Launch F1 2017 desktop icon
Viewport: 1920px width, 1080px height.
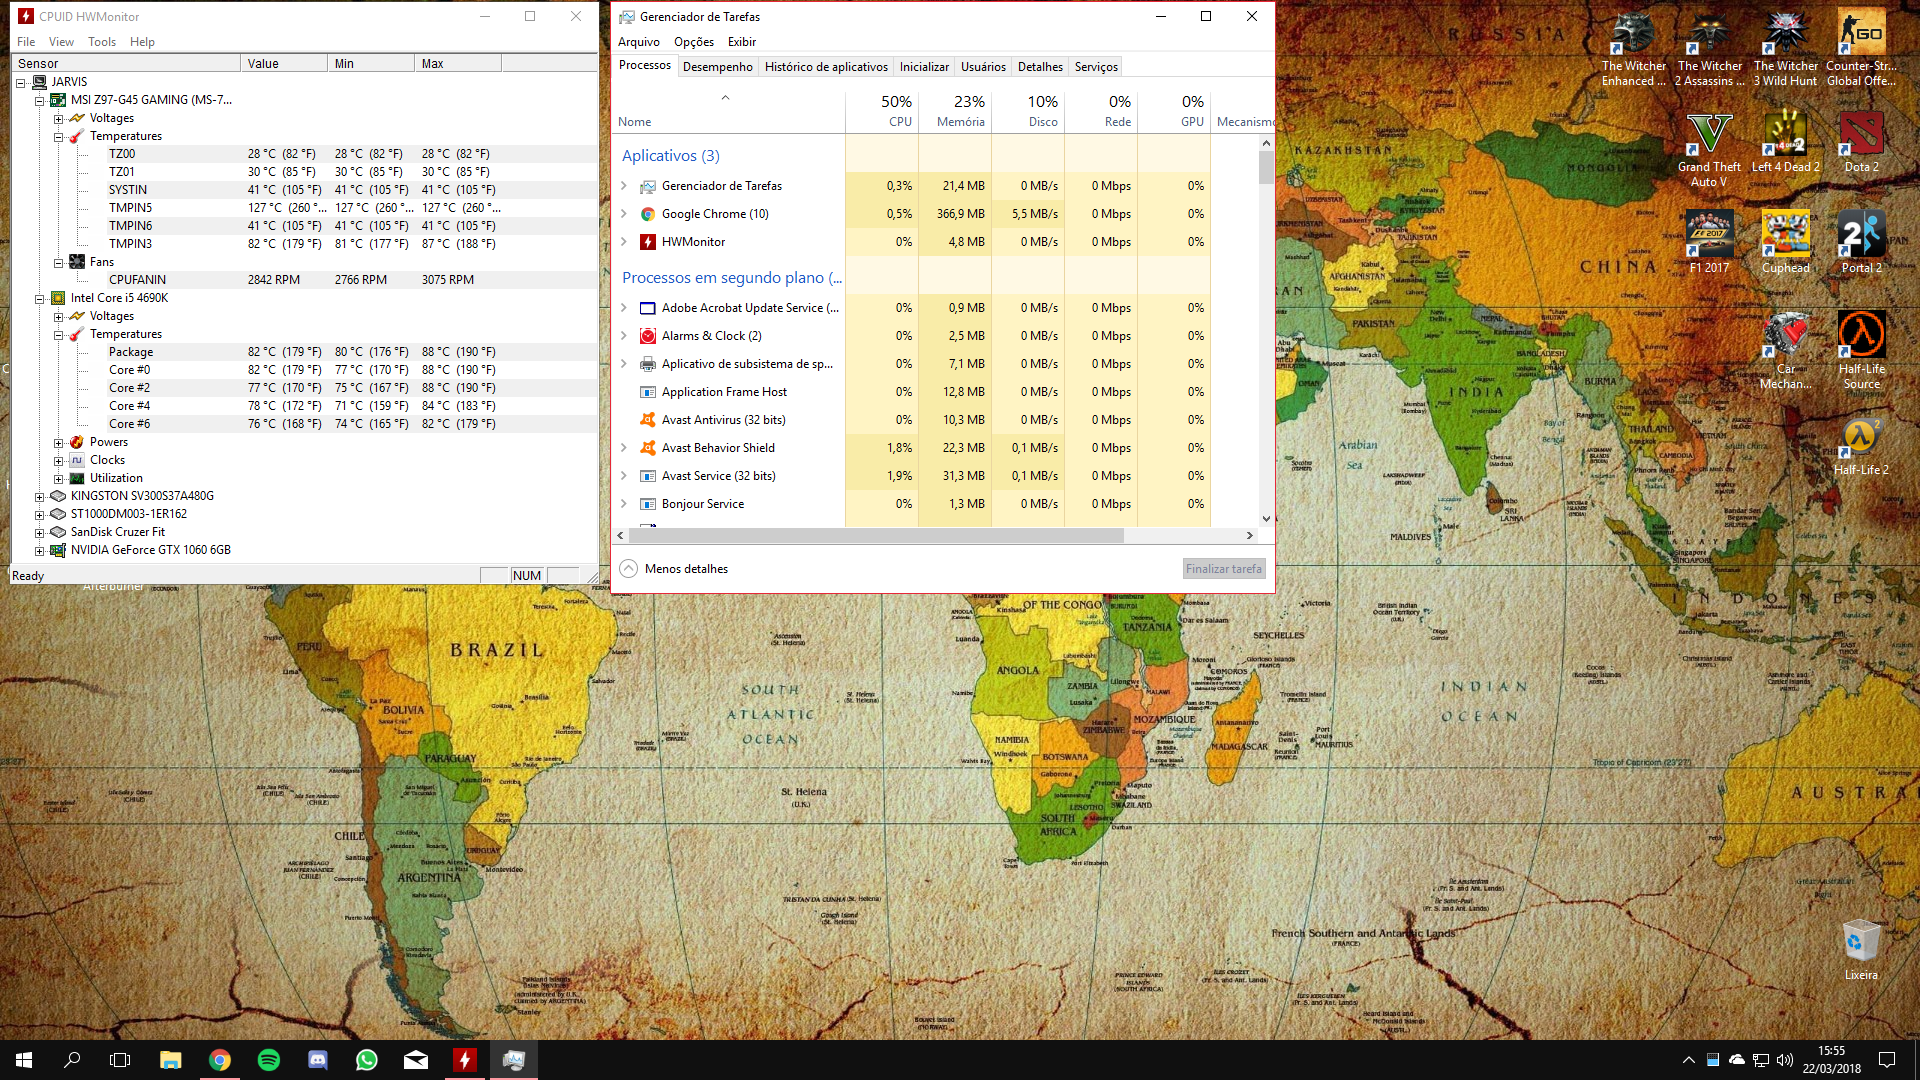[1709, 243]
